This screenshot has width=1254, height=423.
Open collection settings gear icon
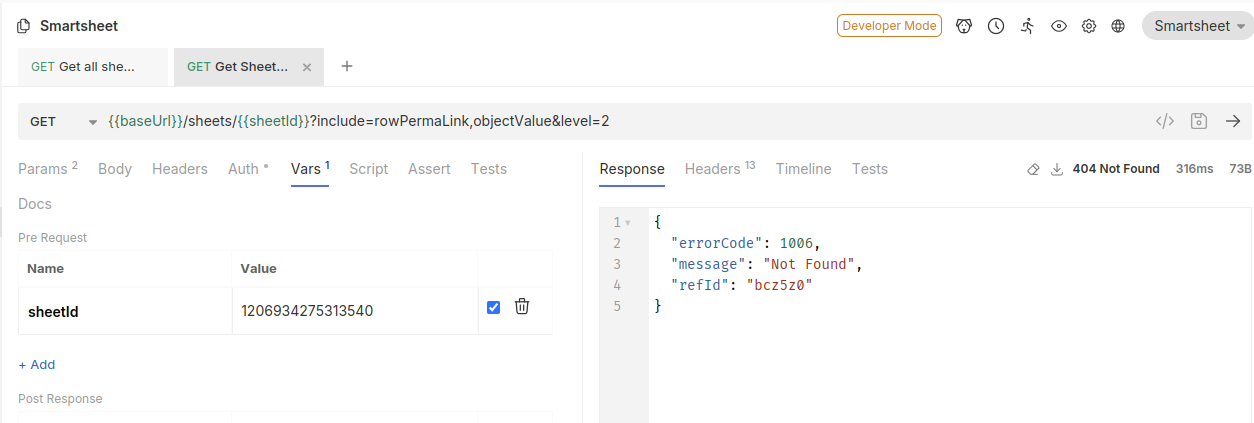(1089, 26)
